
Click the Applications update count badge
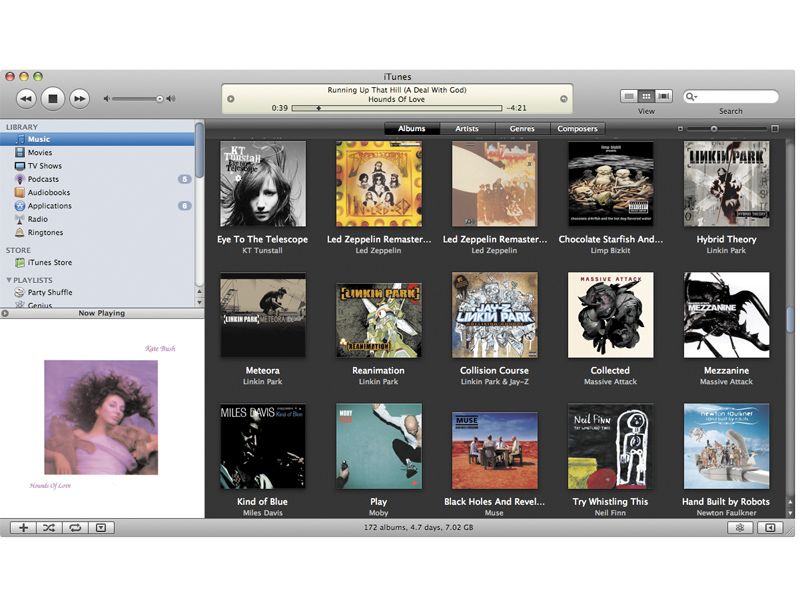pyautogui.click(x=185, y=206)
